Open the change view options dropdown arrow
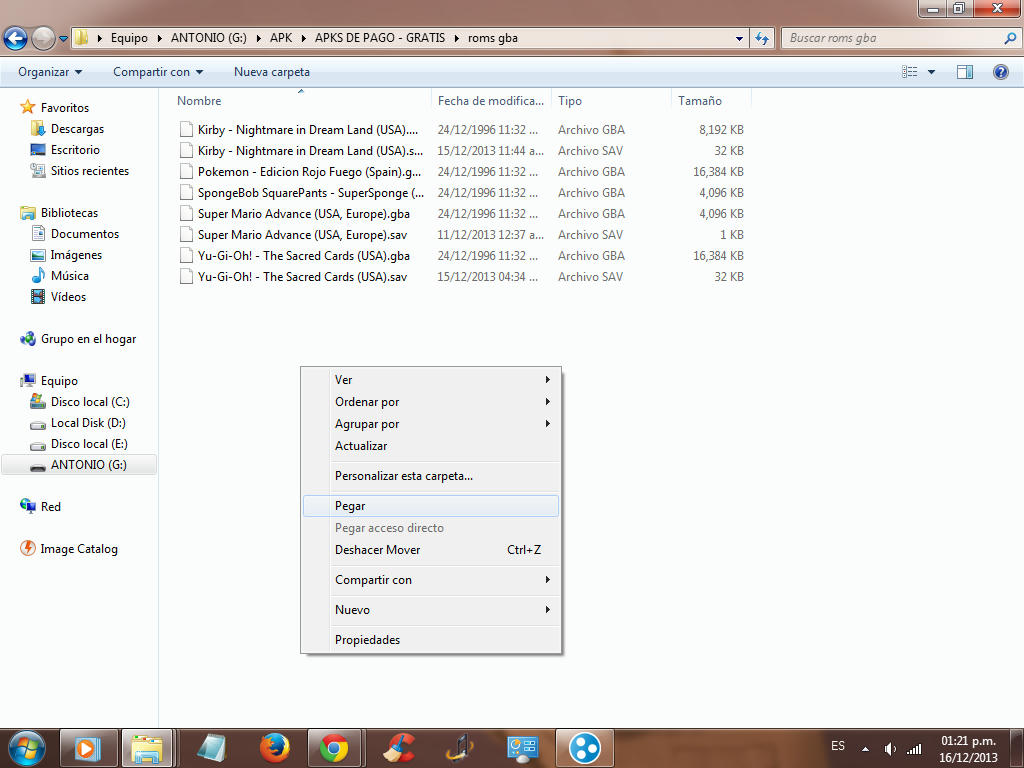 coord(931,72)
